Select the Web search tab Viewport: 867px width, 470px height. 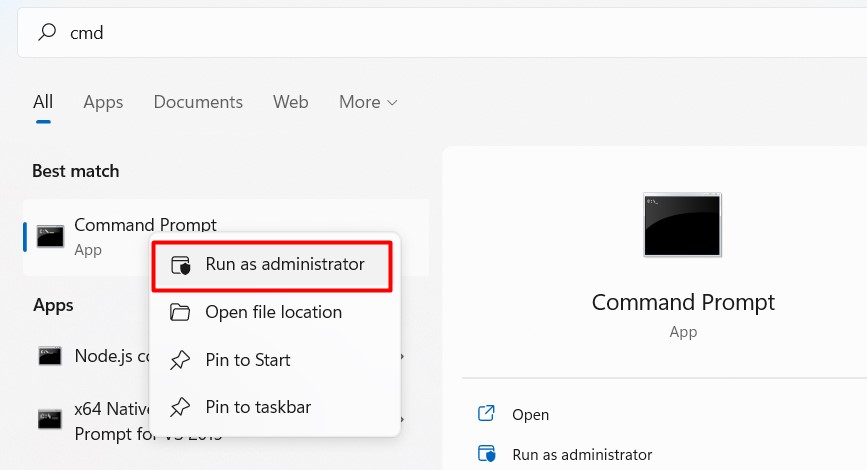290,102
